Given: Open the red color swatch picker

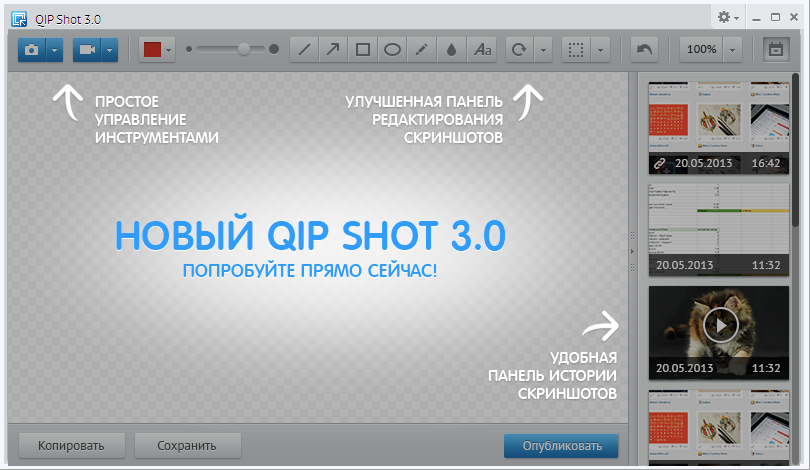Looking at the screenshot, I should (157, 50).
